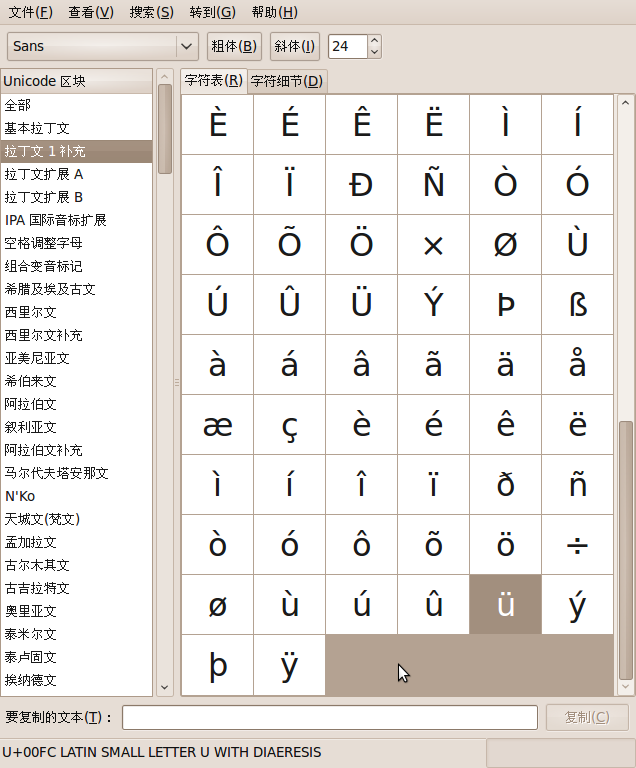Switch to the 字符表(R) tab
The height and width of the screenshot is (768, 636).
click(214, 80)
